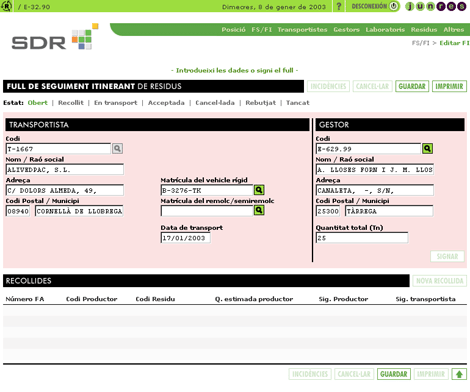Click the top GUARDAR button
470x392 pixels.
(x=412, y=86)
